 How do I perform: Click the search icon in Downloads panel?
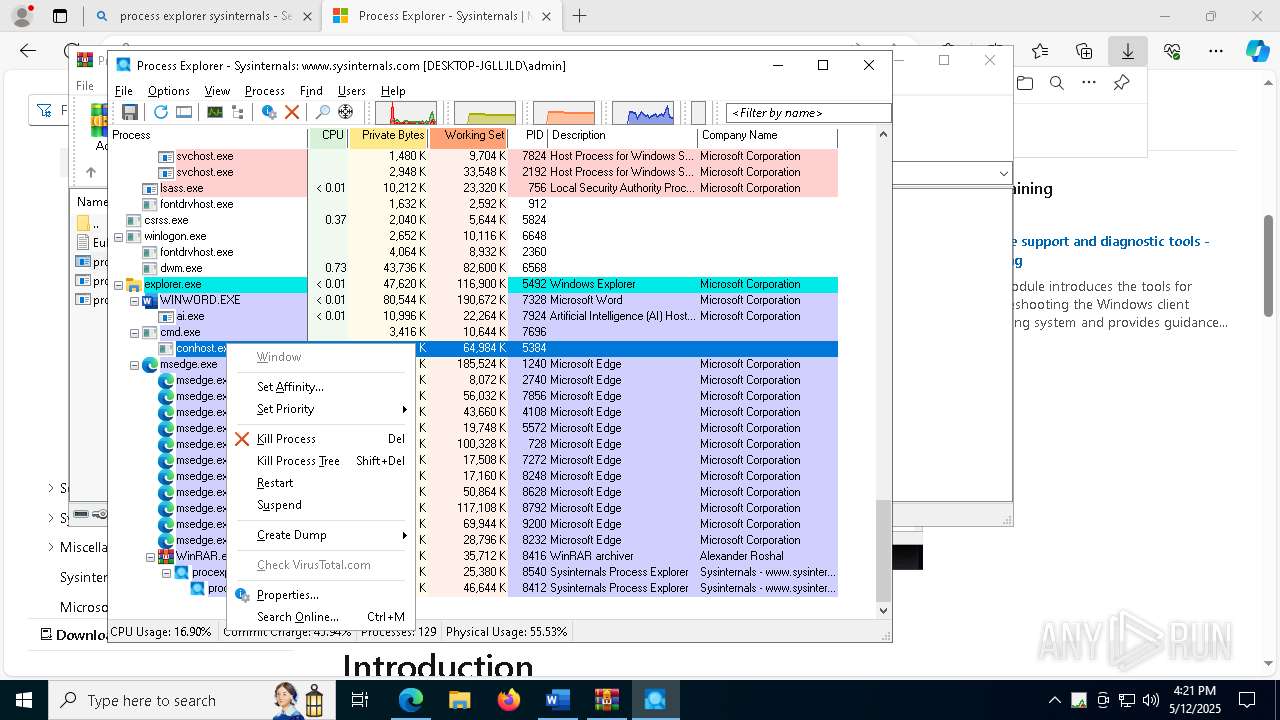(x=1057, y=83)
